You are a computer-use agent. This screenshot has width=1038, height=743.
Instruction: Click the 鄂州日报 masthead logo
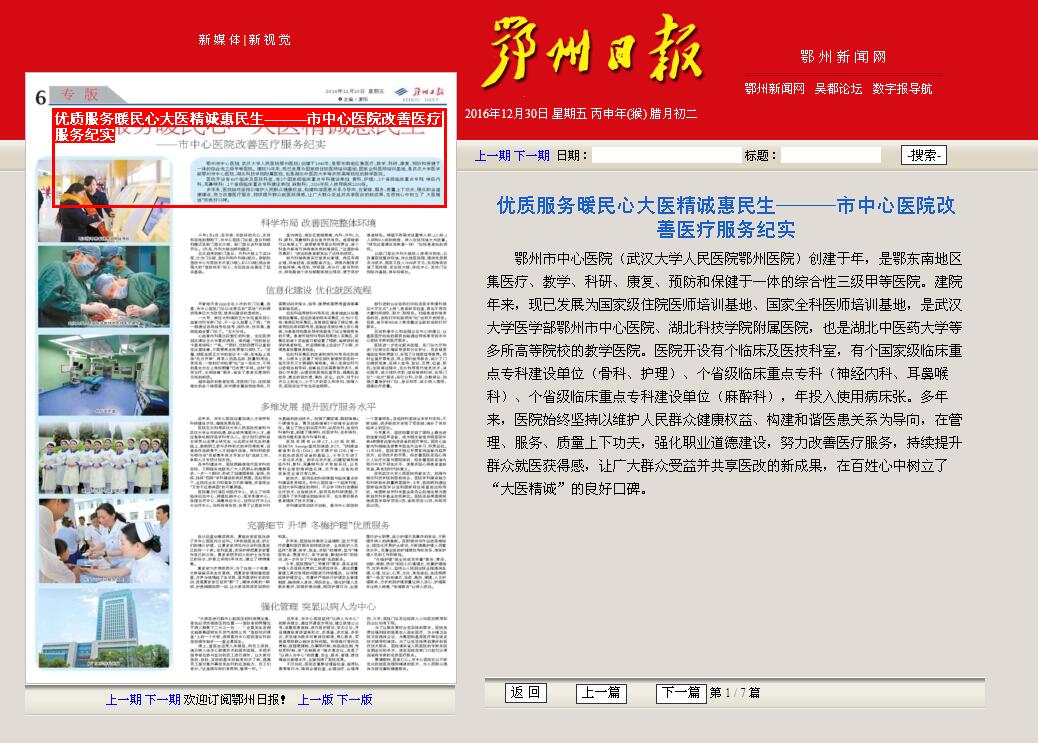(594, 51)
